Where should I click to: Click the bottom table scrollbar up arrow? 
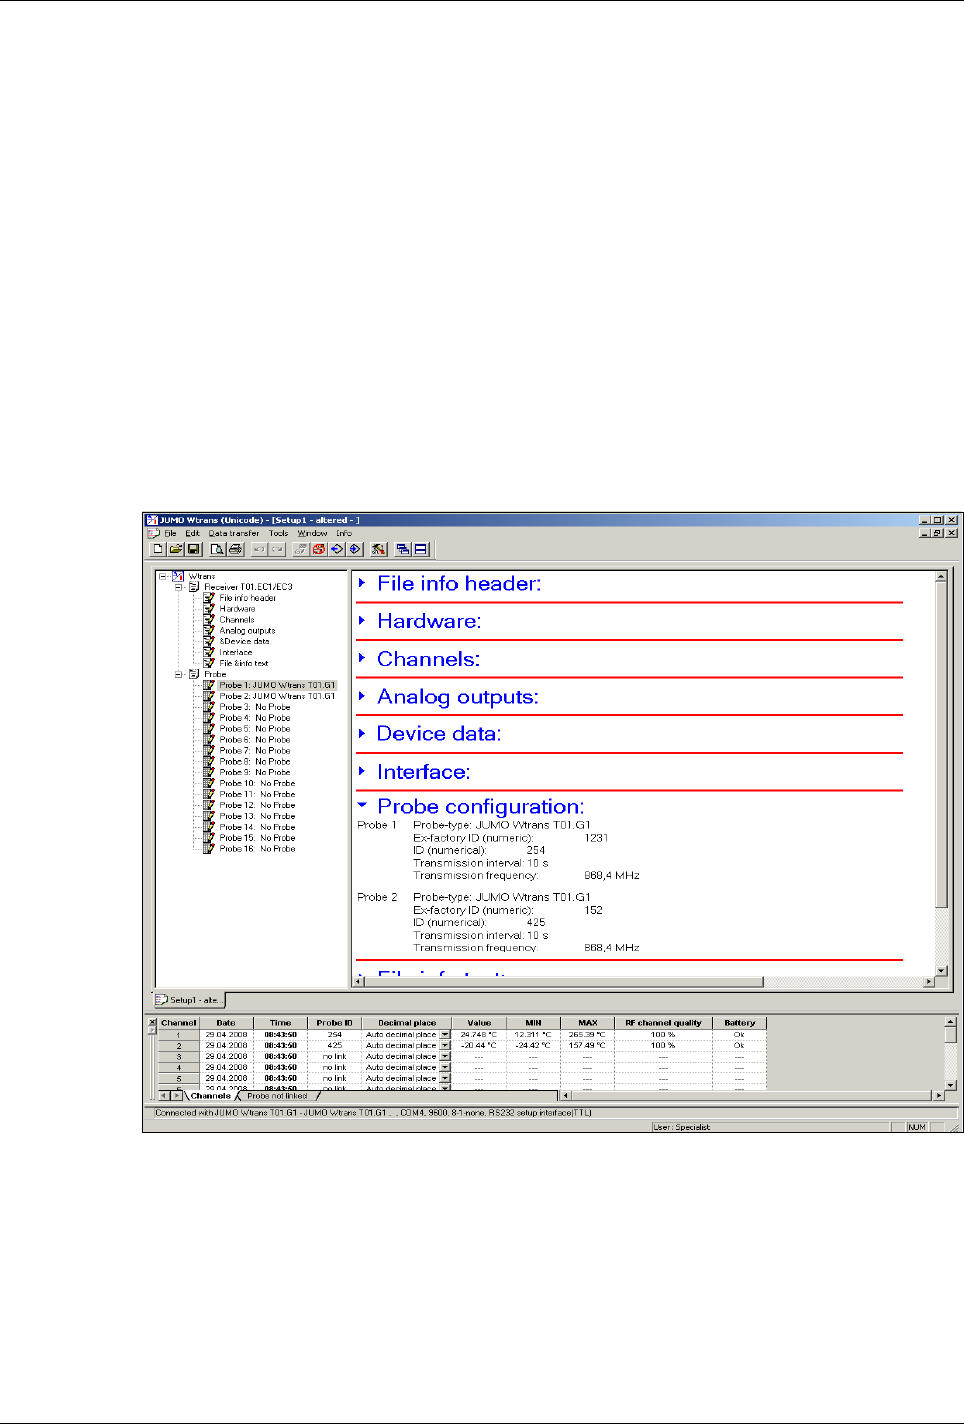click(x=950, y=1022)
